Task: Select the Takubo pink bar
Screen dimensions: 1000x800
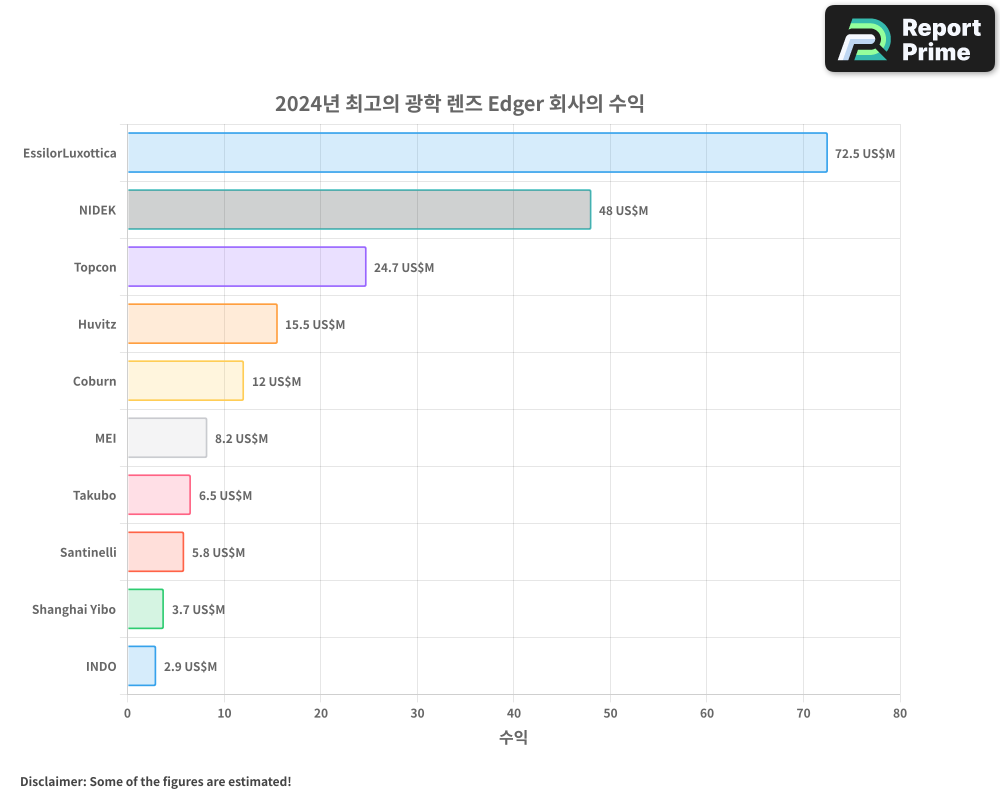Action: pyautogui.click(x=157, y=495)
